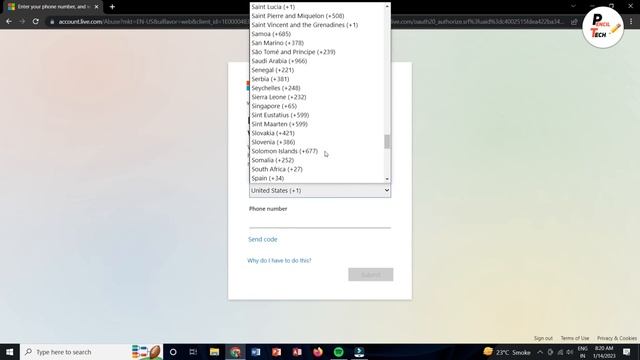Click the volume icon in system tray
This screenshot has height=360, width=640.
click(x=569, y=352)
